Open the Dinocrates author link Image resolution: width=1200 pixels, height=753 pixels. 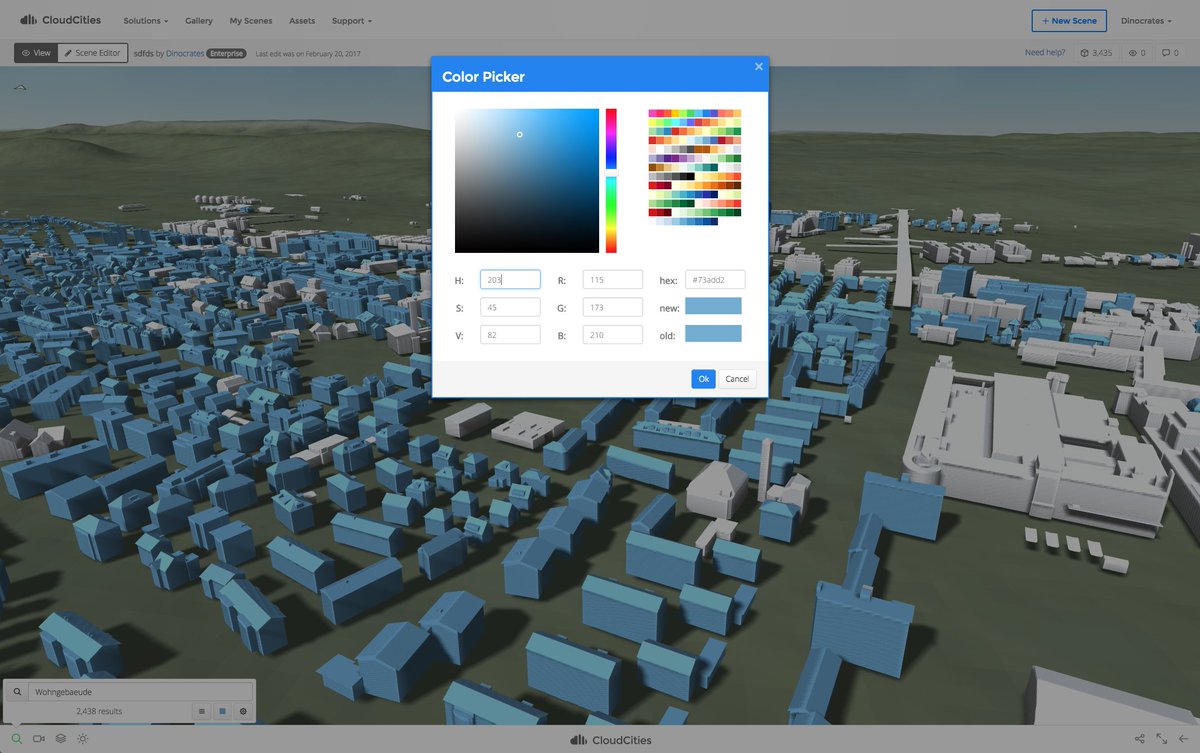click(x=185, y=53)
